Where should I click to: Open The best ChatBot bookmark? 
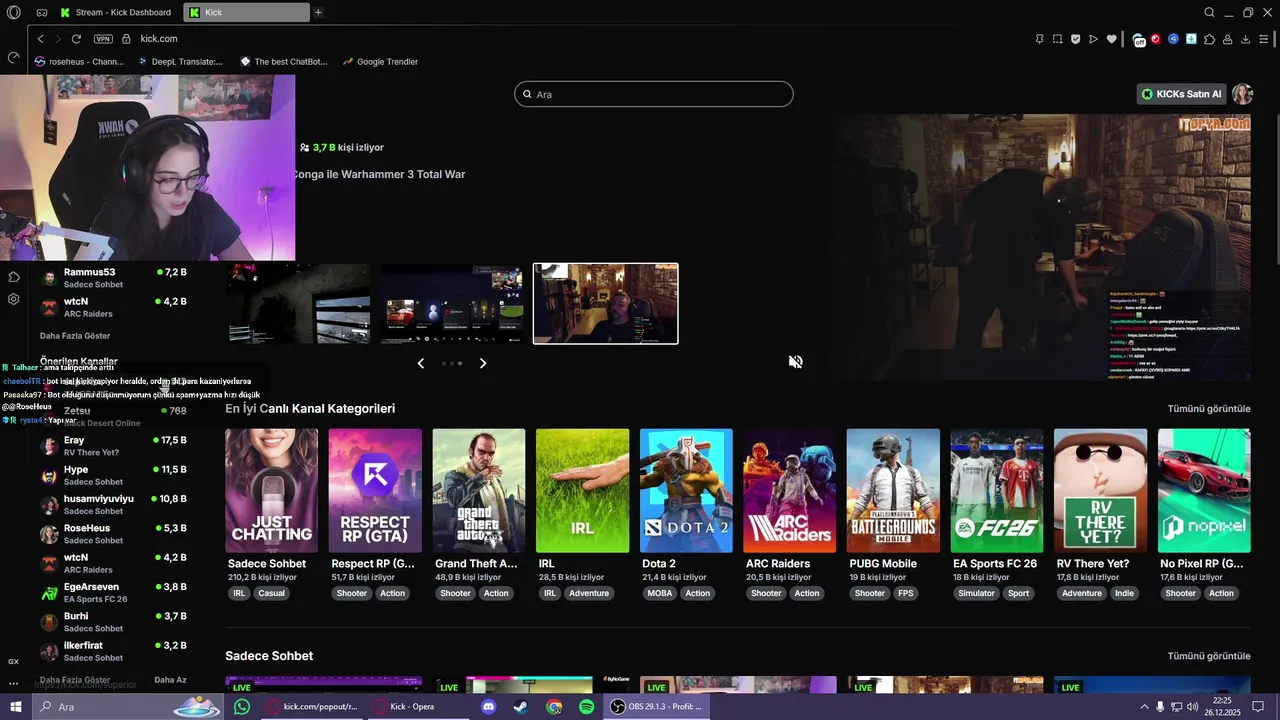pyautogui.click(x=283, y=61)
